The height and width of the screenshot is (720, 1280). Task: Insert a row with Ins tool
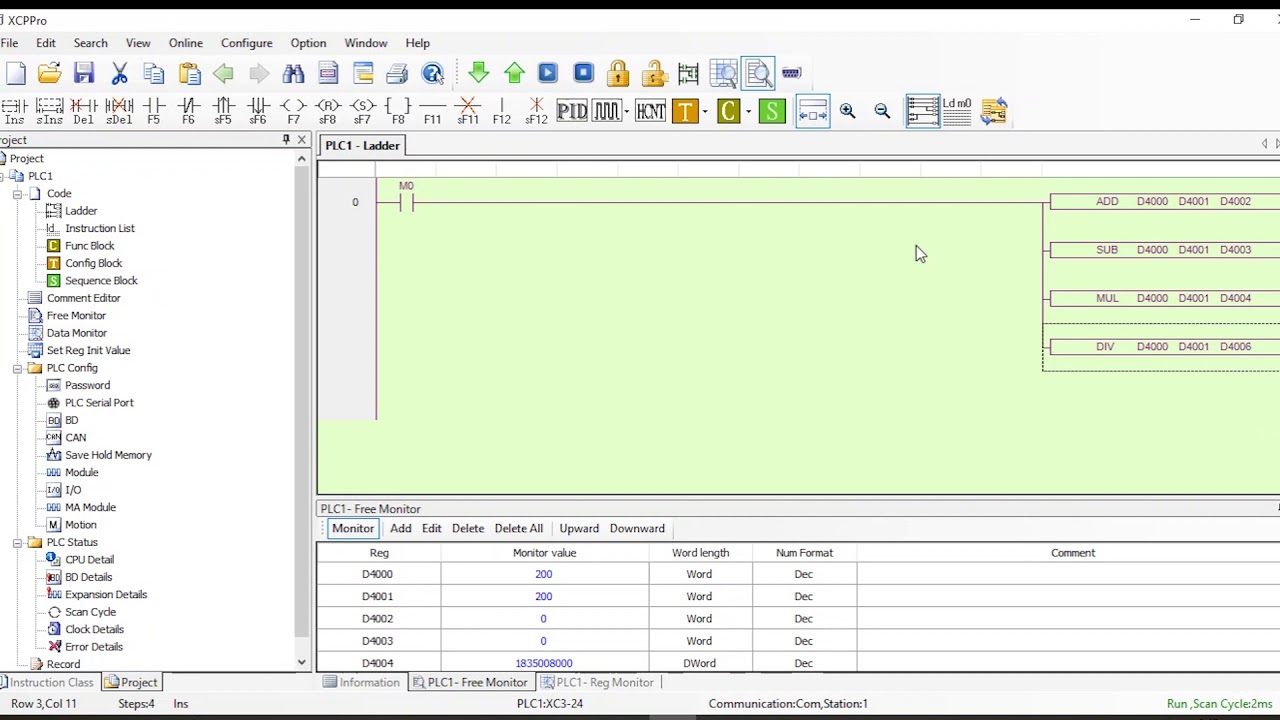(14, 111)
